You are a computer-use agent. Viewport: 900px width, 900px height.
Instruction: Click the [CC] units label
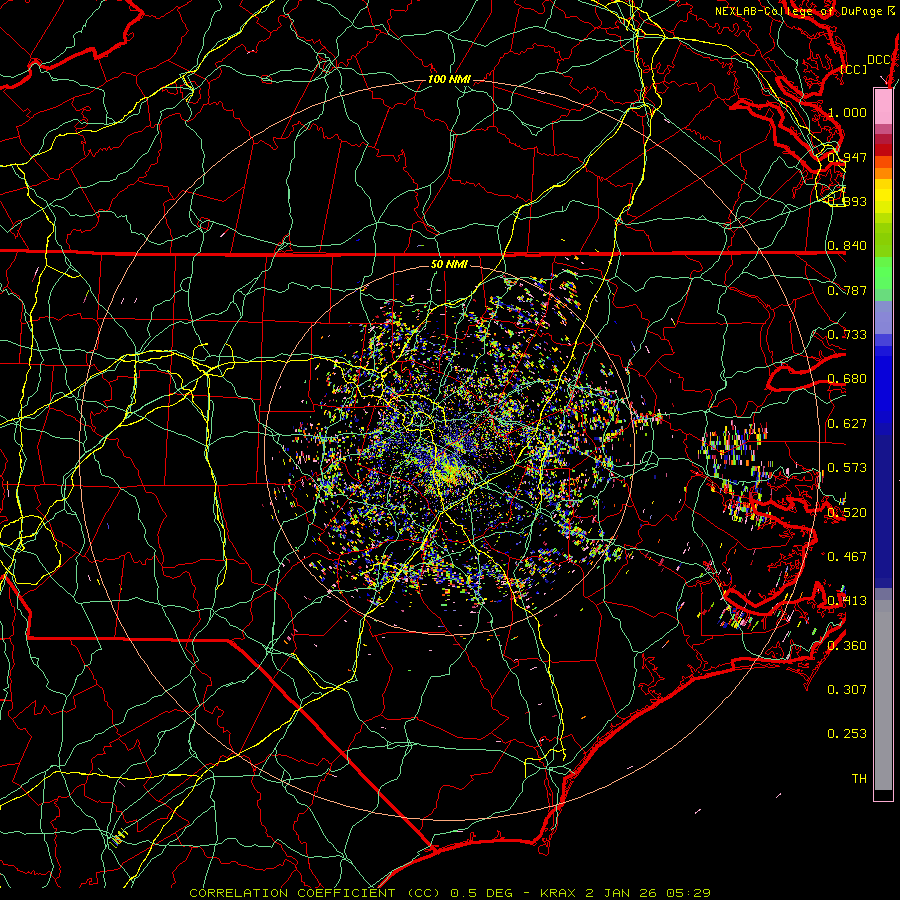(854, 69)
